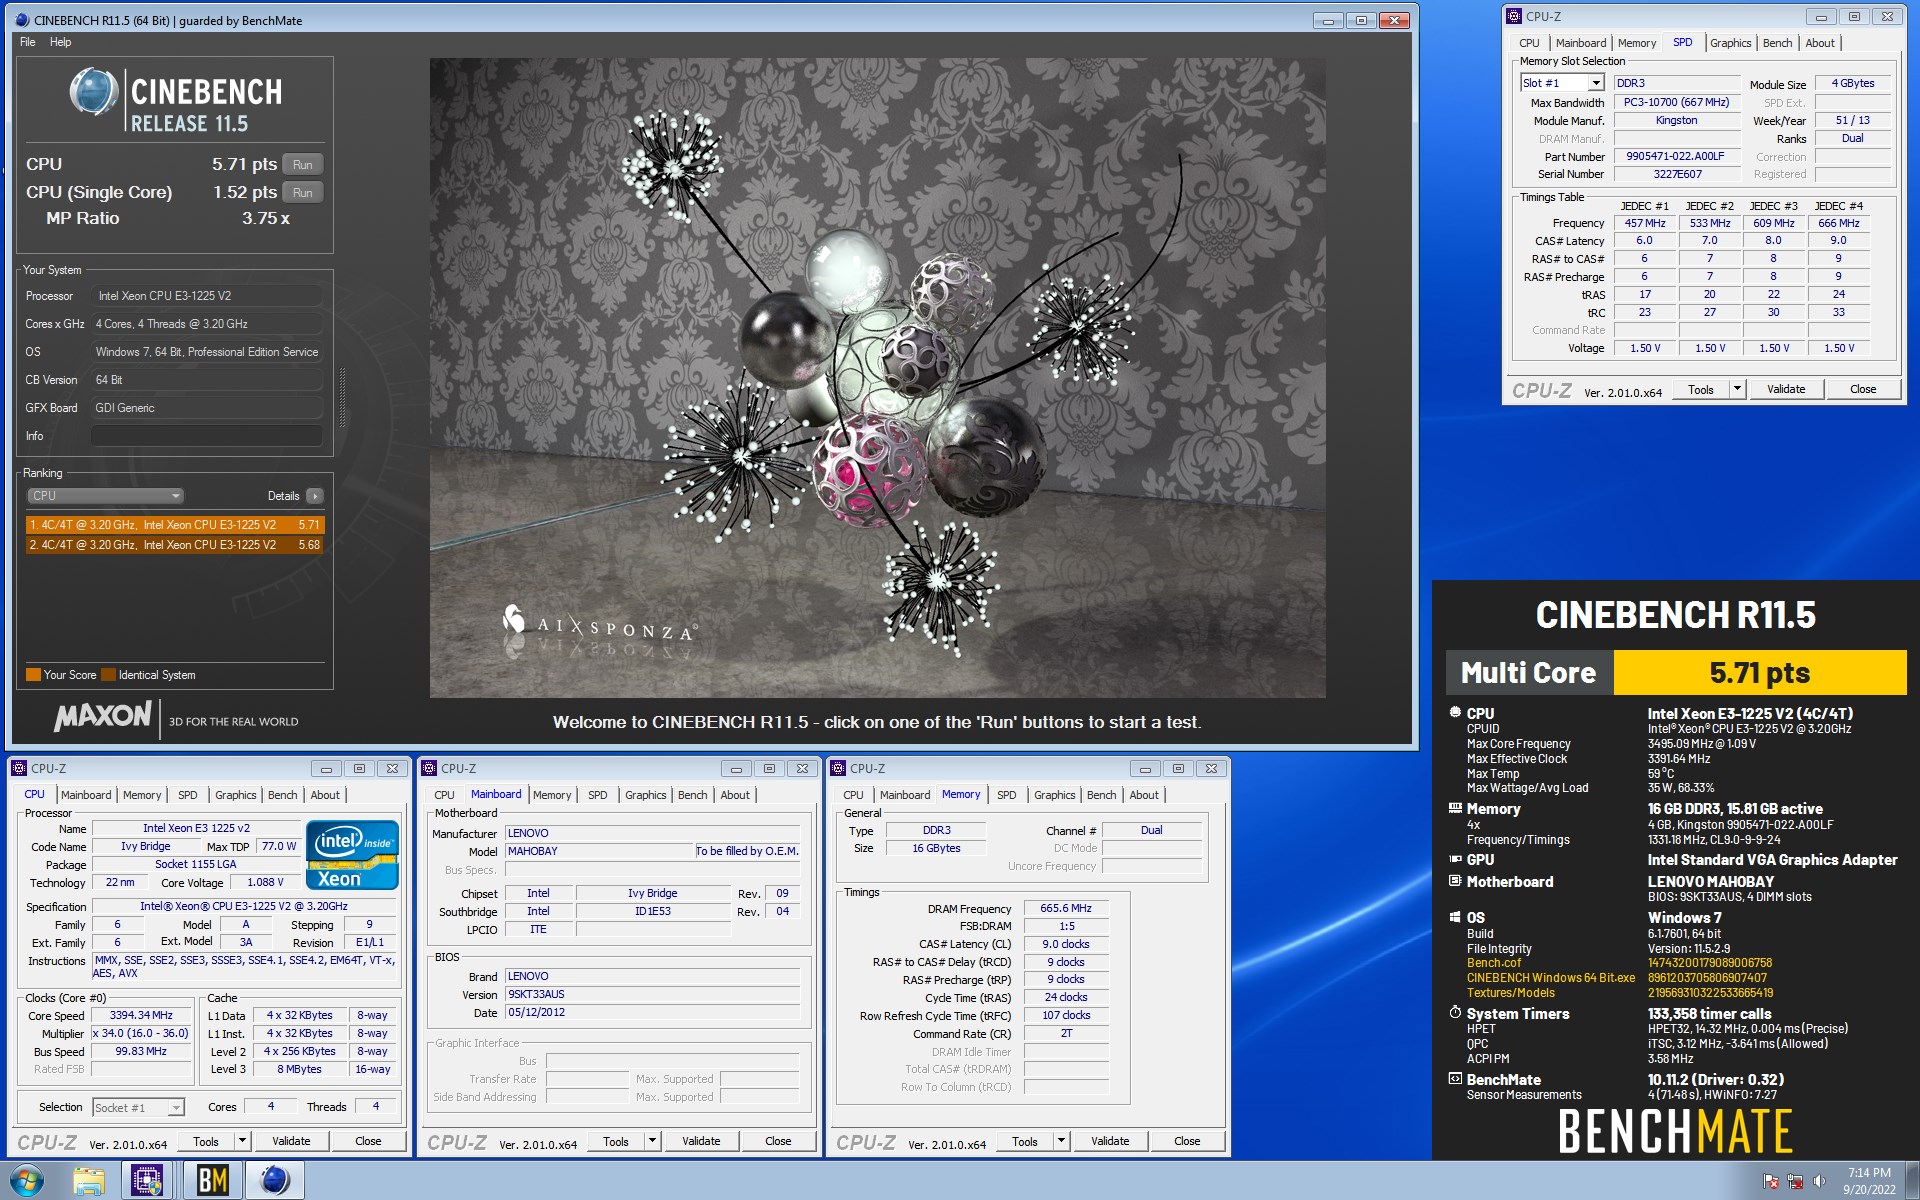
Task: Click the Identical System legend swatch
Action: [x=108, y=674]
